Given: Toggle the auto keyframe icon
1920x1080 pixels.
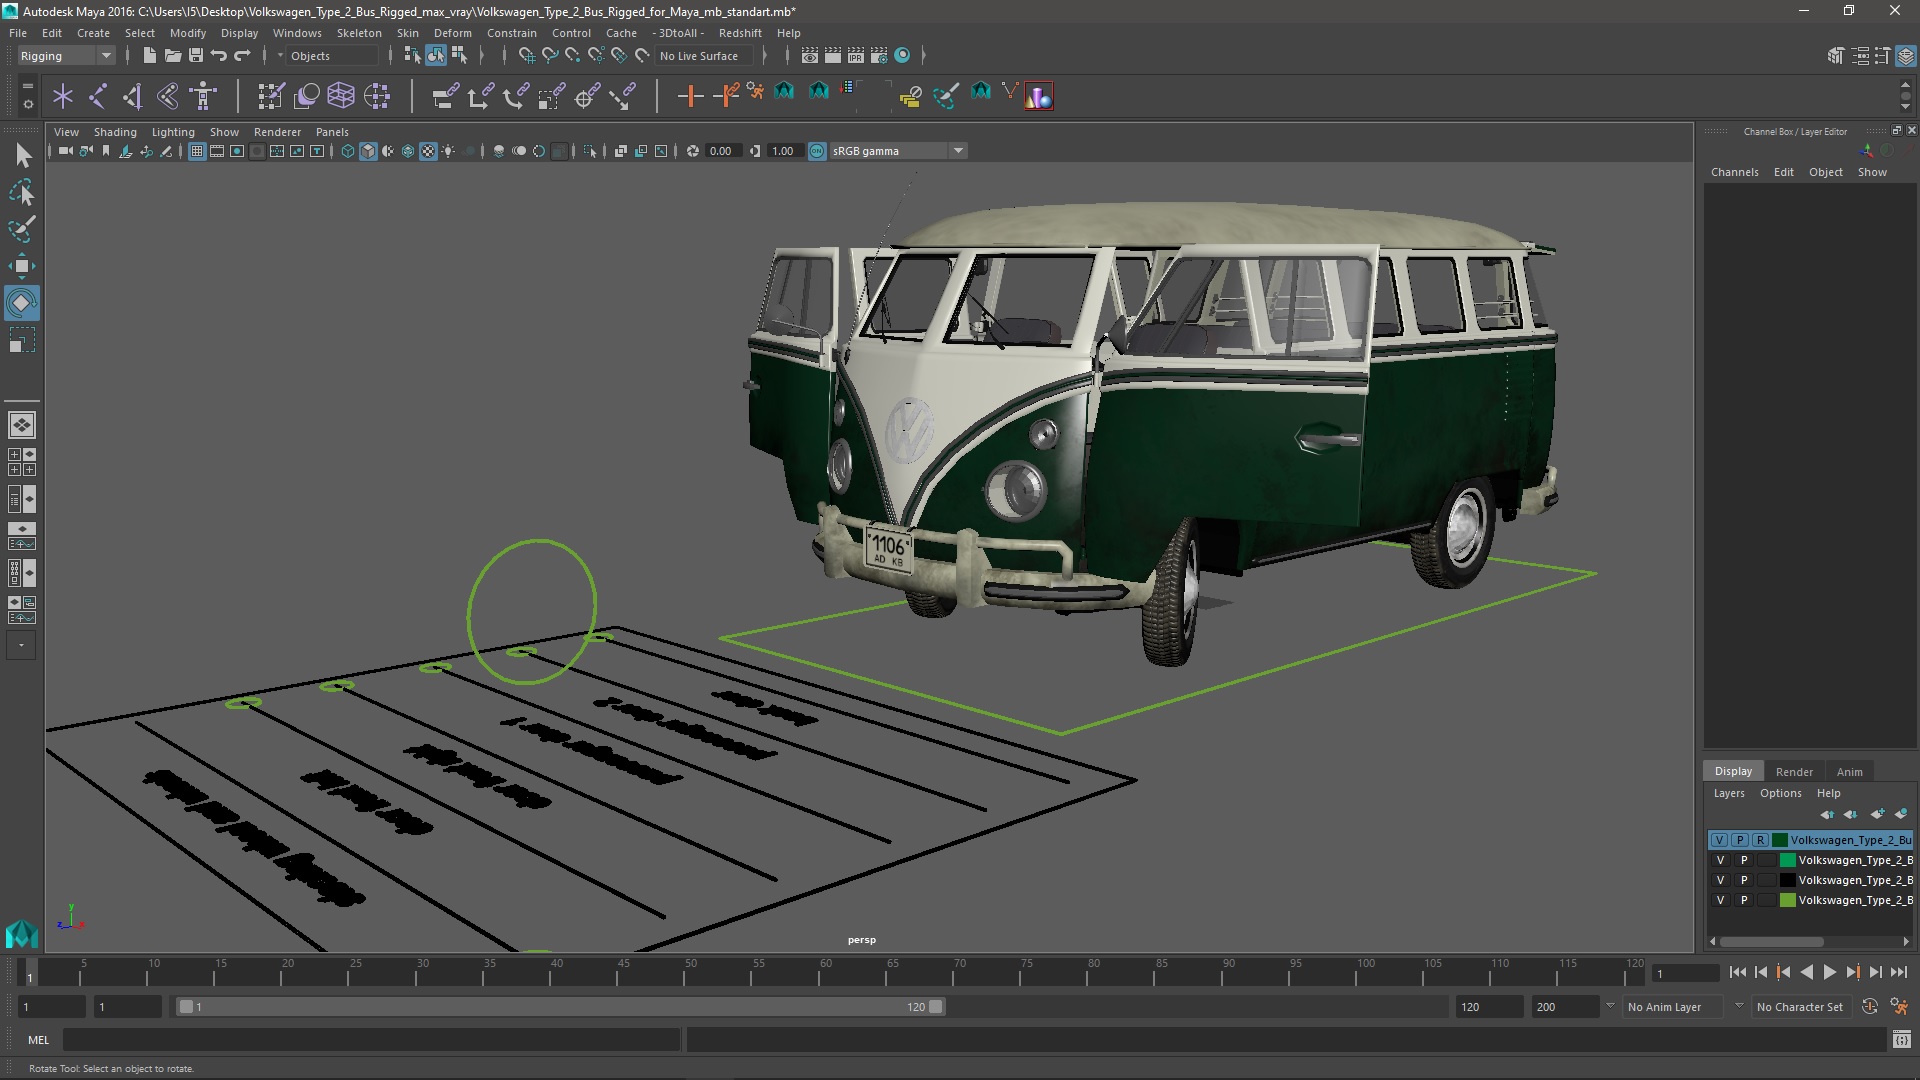Looking at the screenshot, I should pyautogui.click(x=1869, y=1007).
